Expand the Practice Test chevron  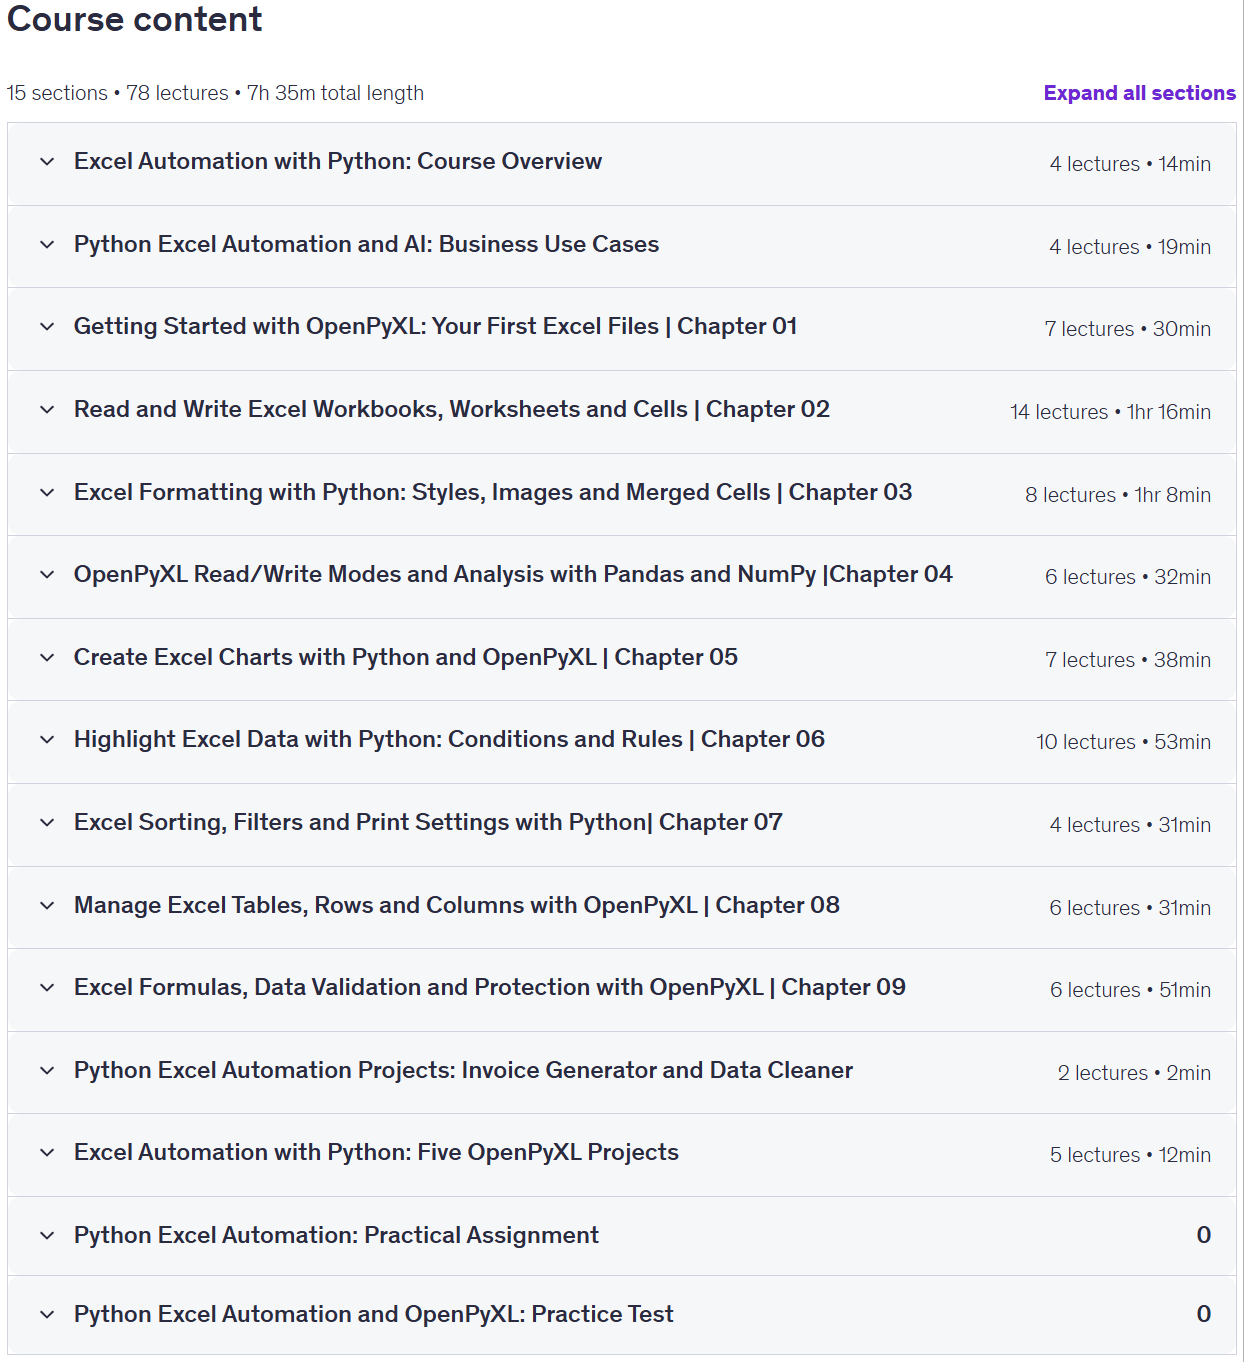click(47, 1315)
